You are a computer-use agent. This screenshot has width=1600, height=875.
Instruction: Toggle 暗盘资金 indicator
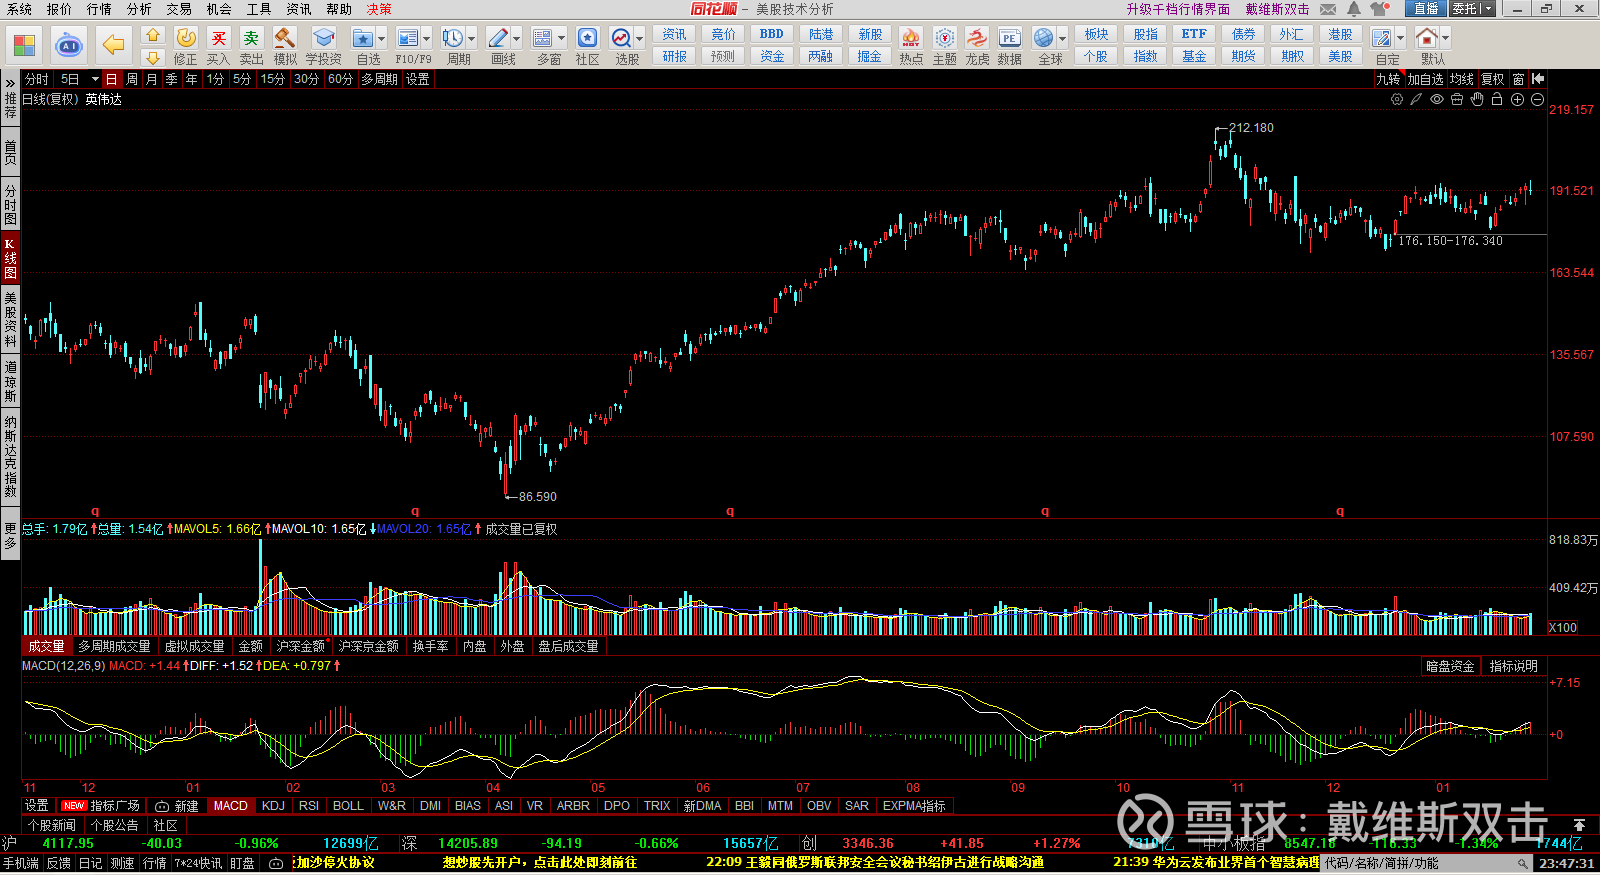click(x=1450, y=666)
